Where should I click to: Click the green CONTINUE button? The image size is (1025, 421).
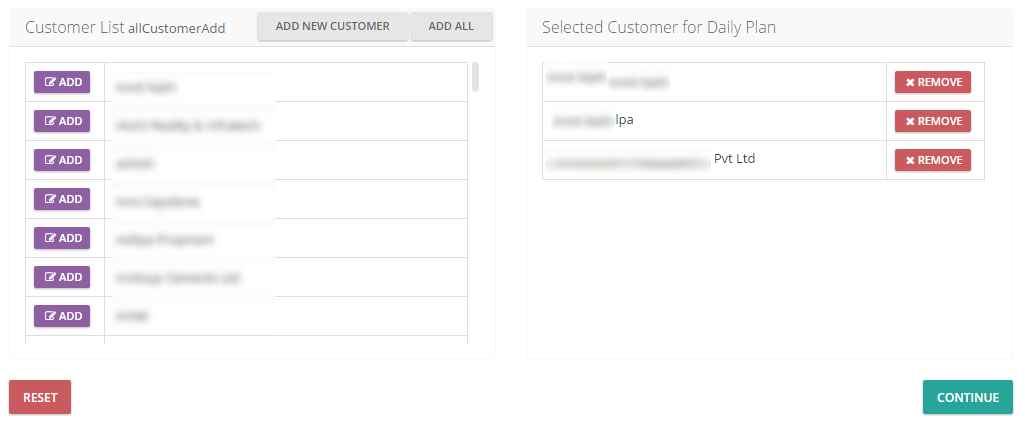967,397
